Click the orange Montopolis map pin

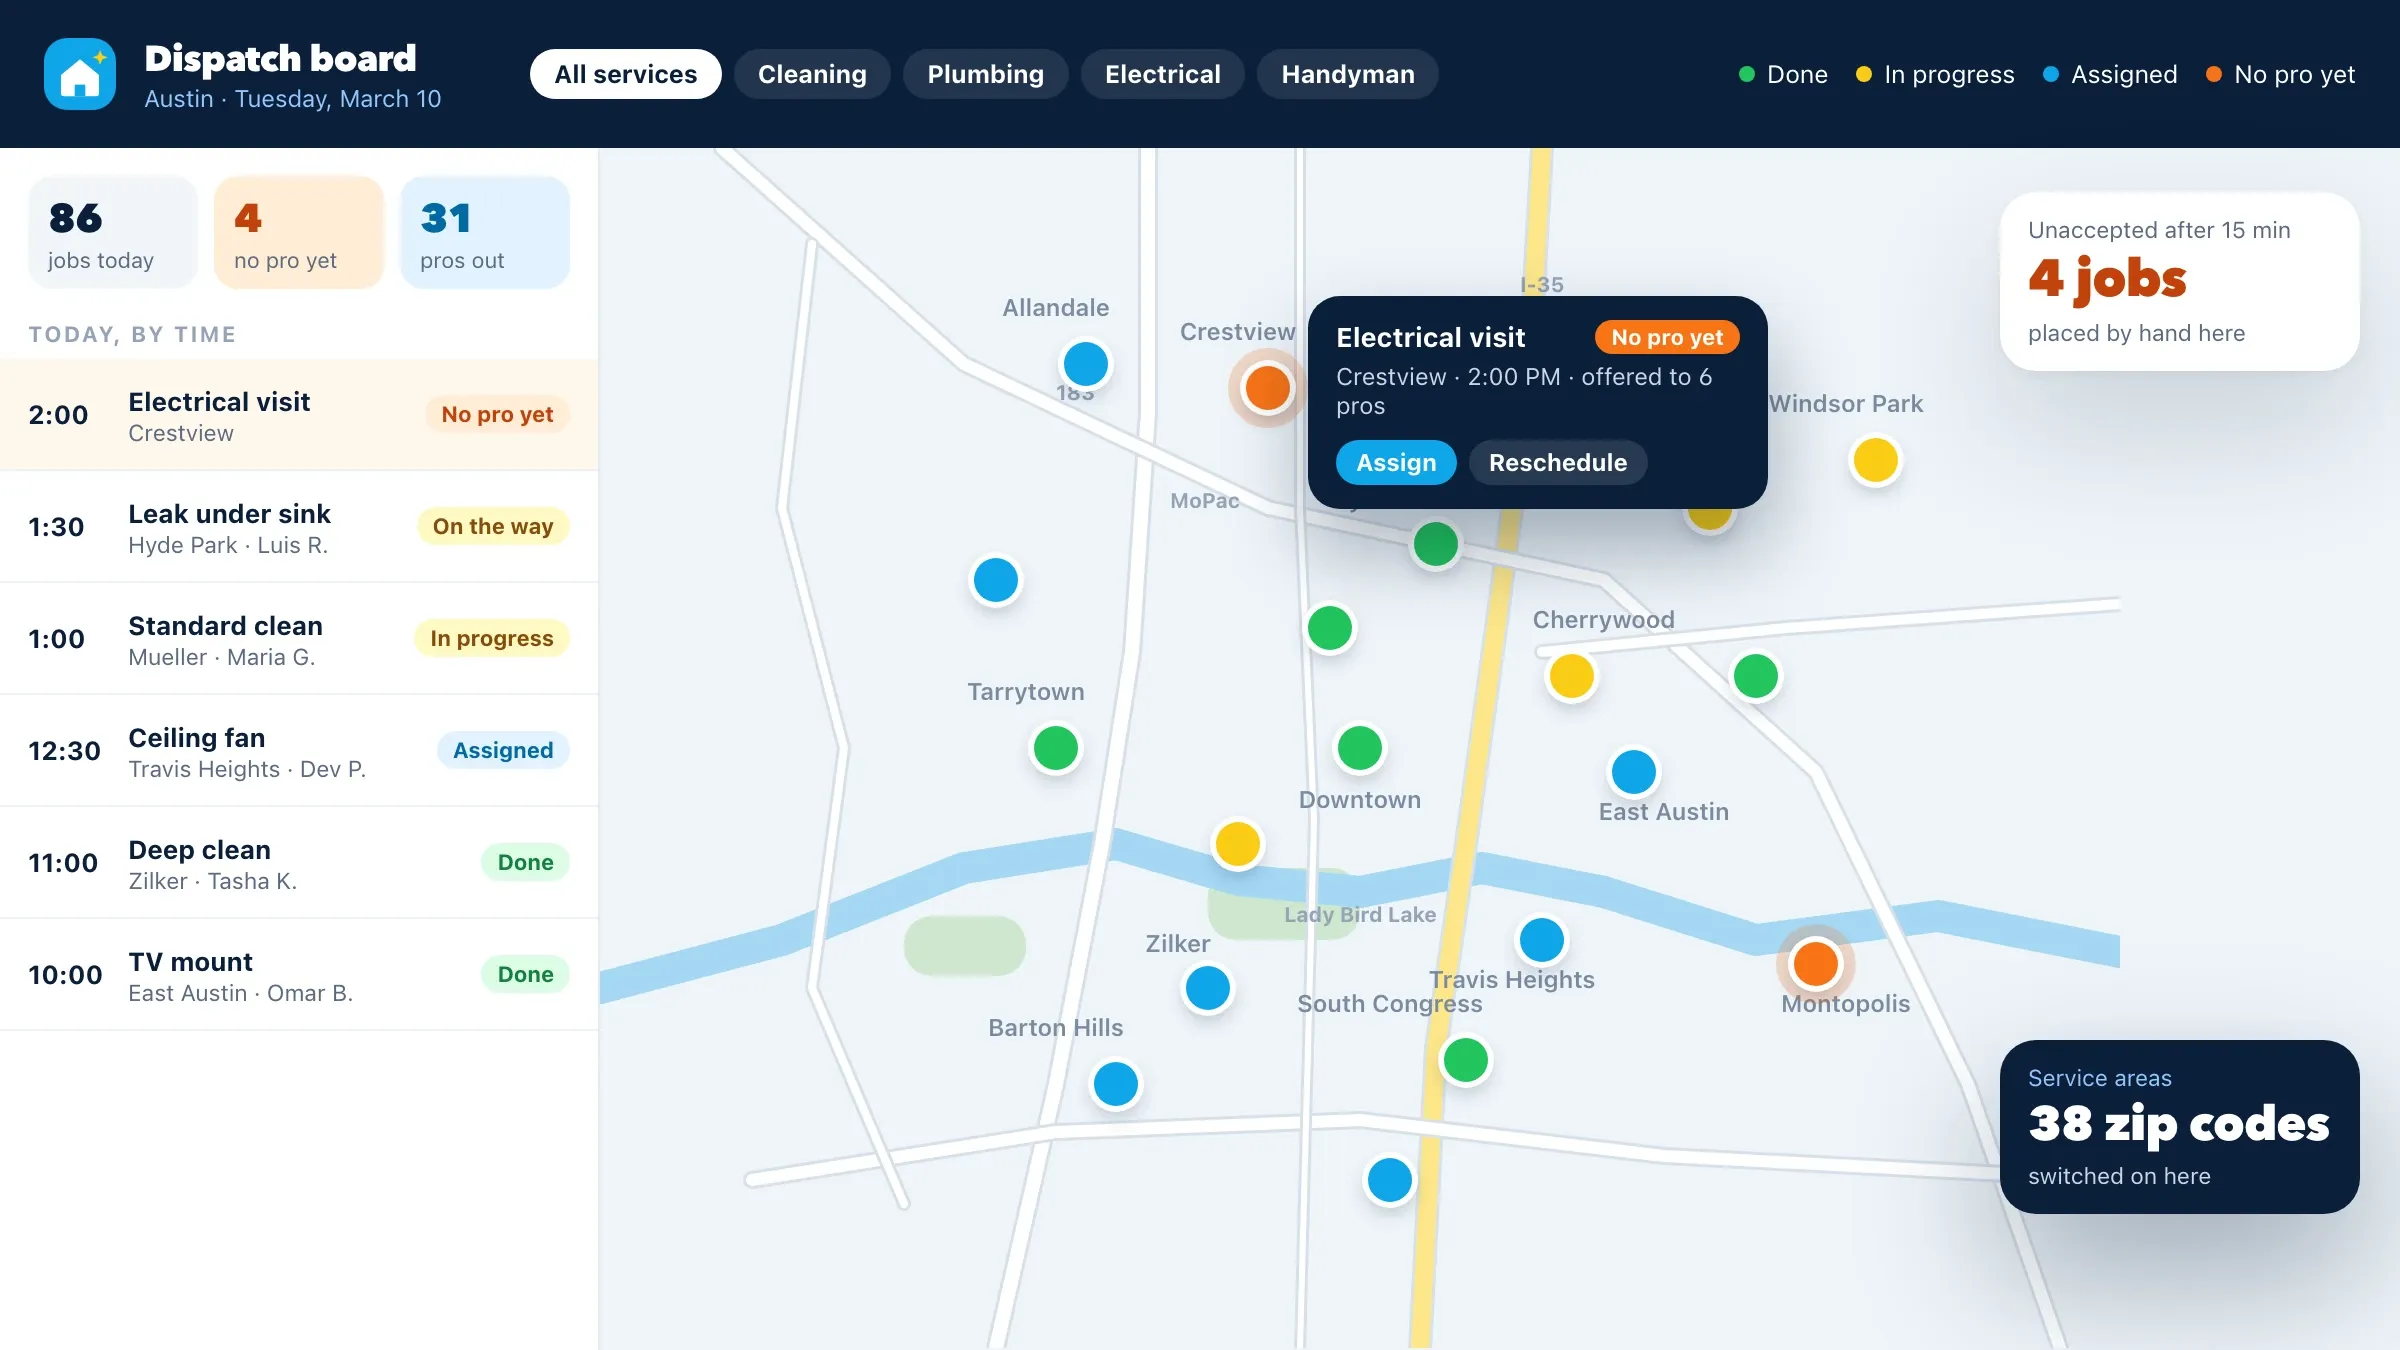(1816, 964)
